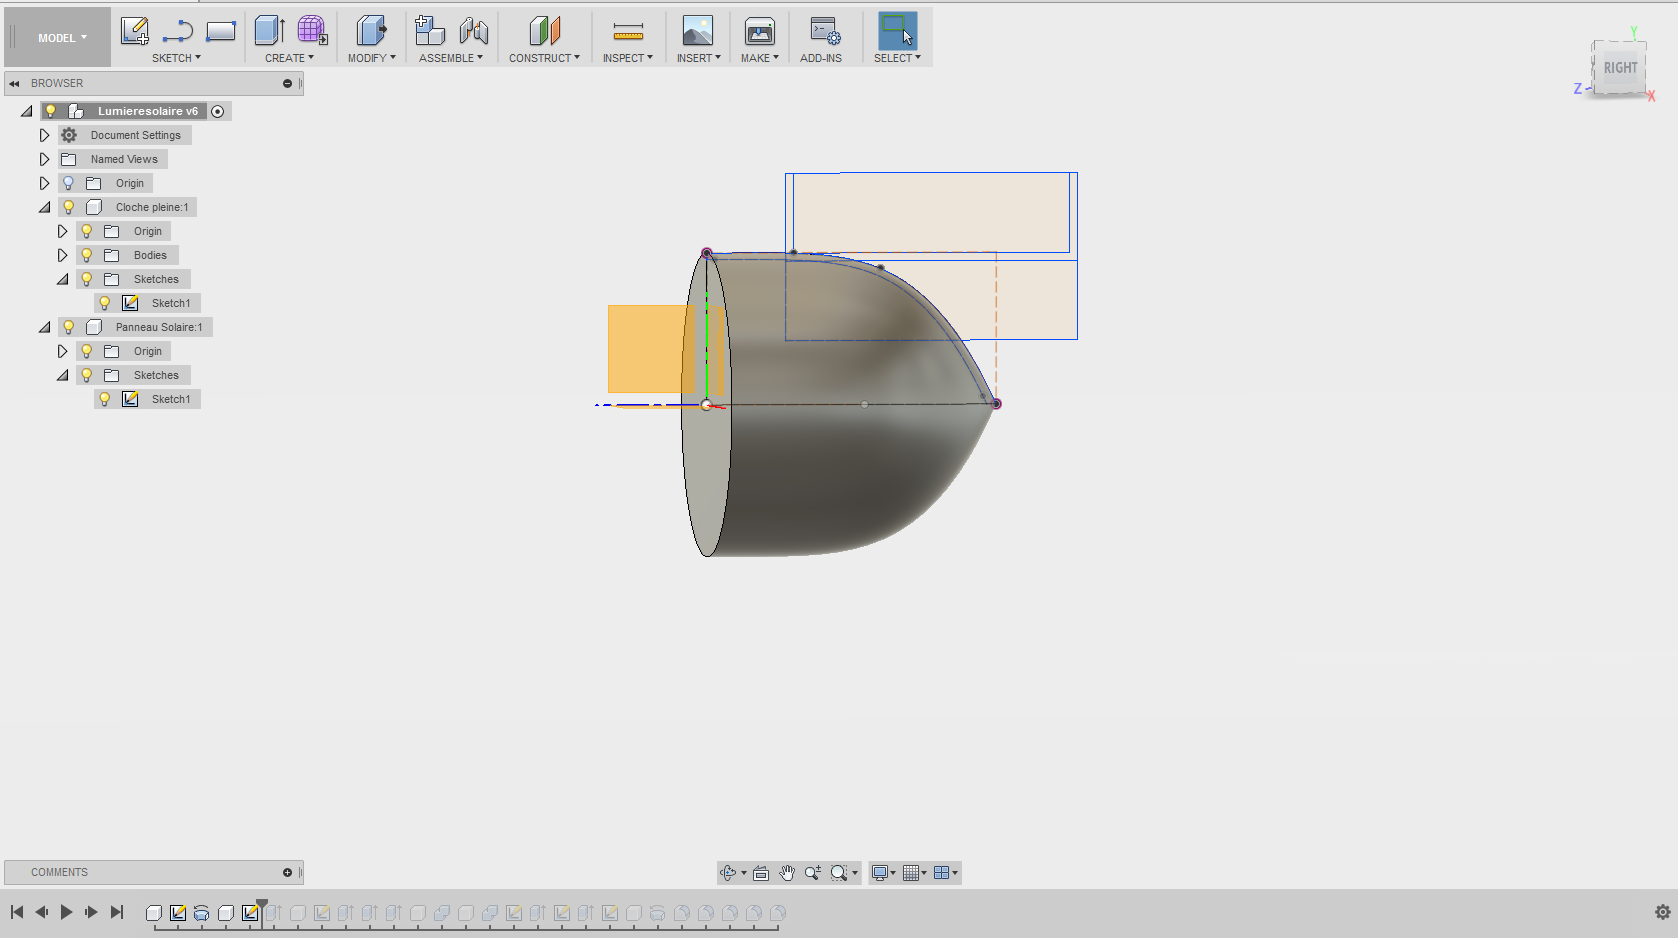Open the MODIFY menu
Viewport: 1678px width, 938px height.
point(371,58)
